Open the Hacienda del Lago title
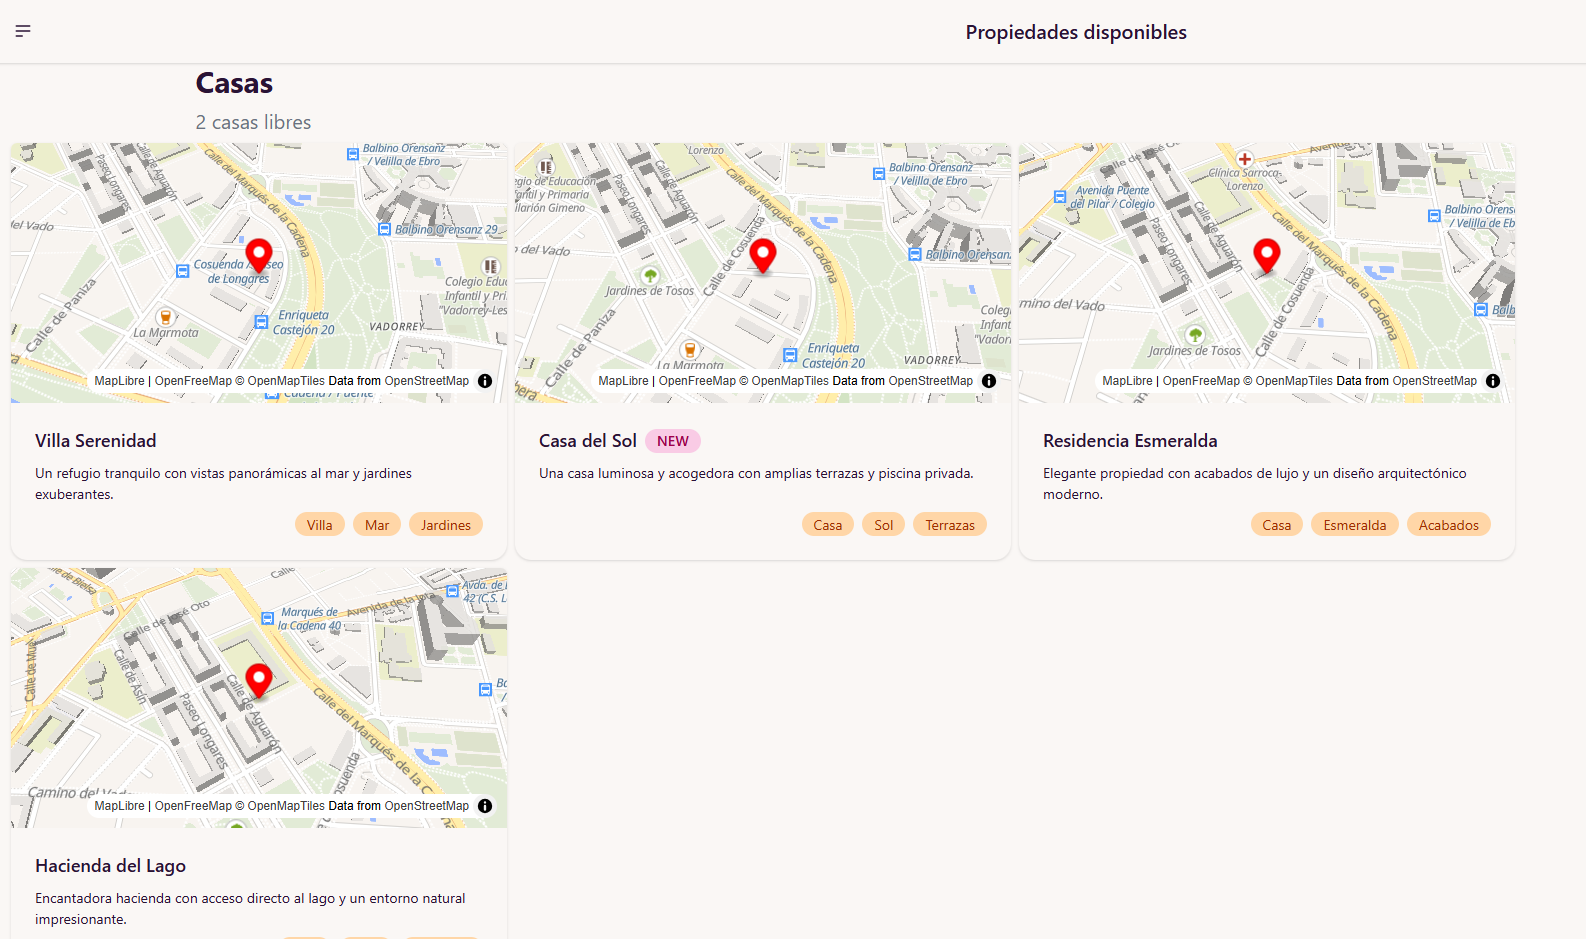Screen dimensions: 1586x939 pos(110,866)
